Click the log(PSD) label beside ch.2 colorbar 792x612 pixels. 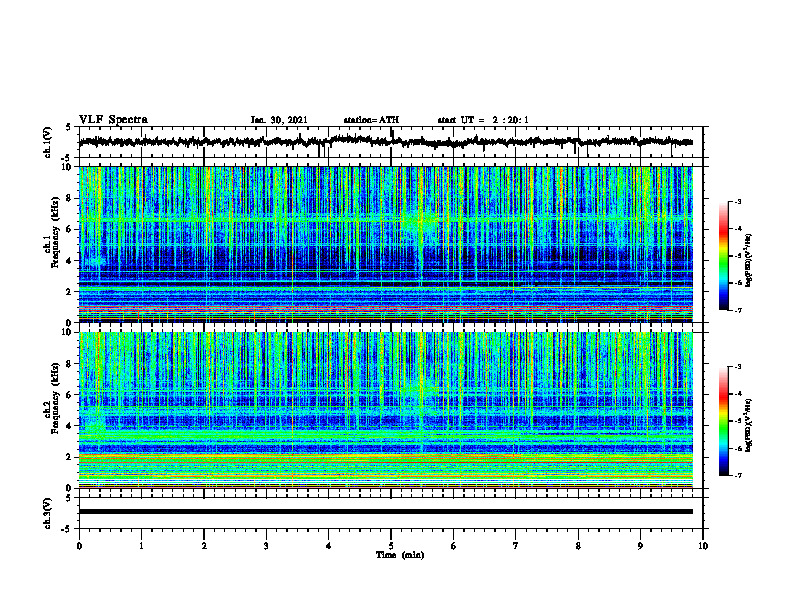click(x=749, y=425)
